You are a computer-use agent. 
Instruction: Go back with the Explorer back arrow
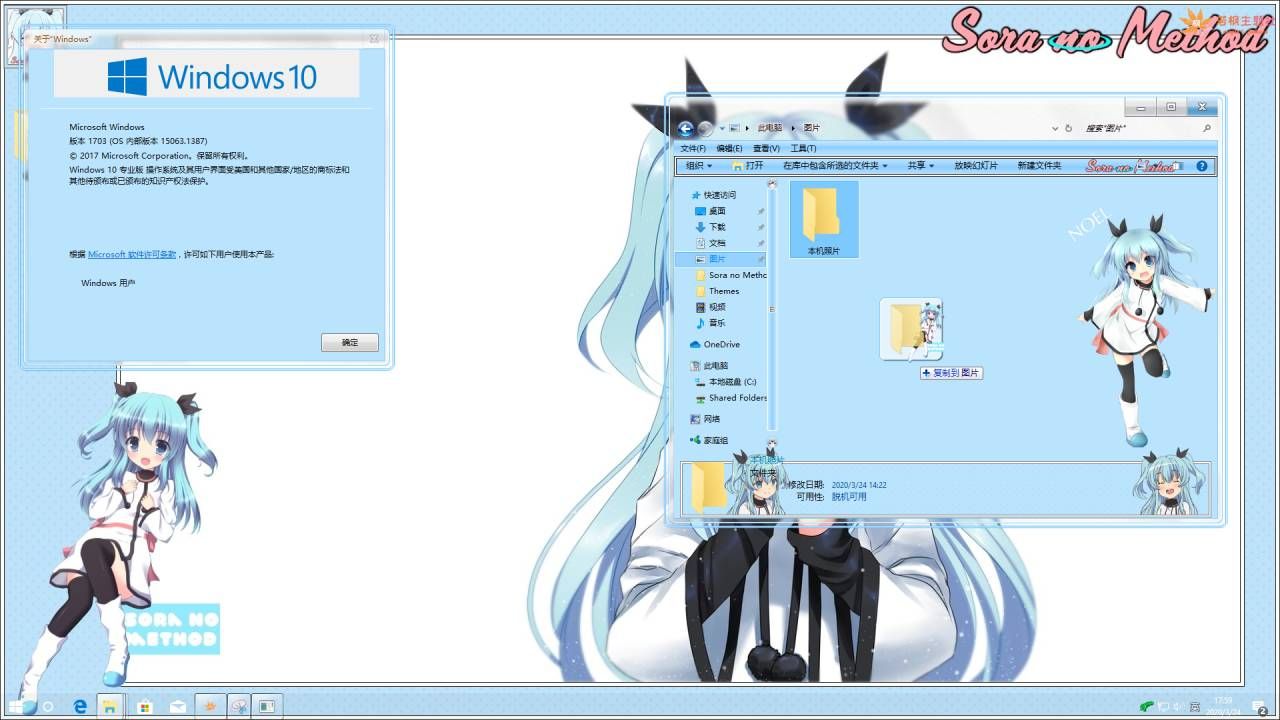click(685, 128)
